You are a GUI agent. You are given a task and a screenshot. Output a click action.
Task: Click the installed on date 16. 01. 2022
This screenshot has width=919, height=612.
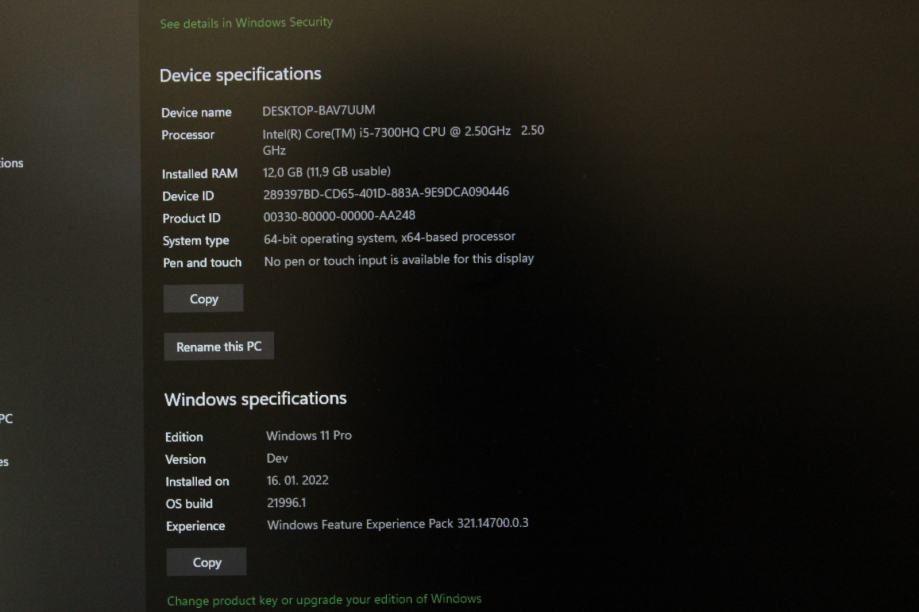point(297,480)
